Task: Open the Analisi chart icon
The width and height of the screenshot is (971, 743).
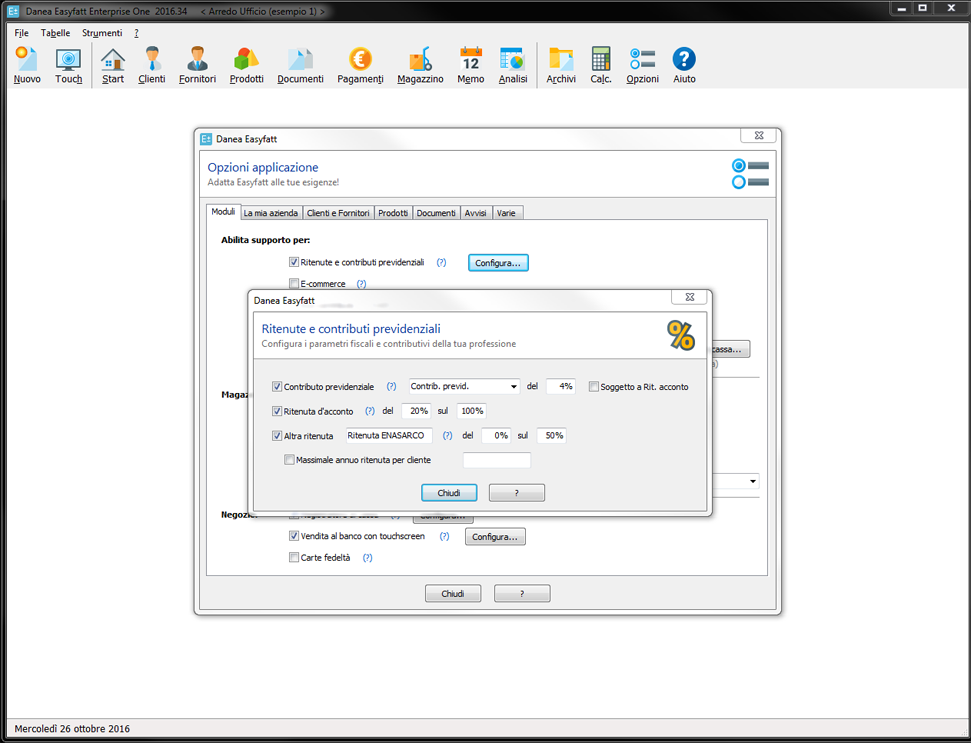Action: pyautogui.click(x=513, y=65)
